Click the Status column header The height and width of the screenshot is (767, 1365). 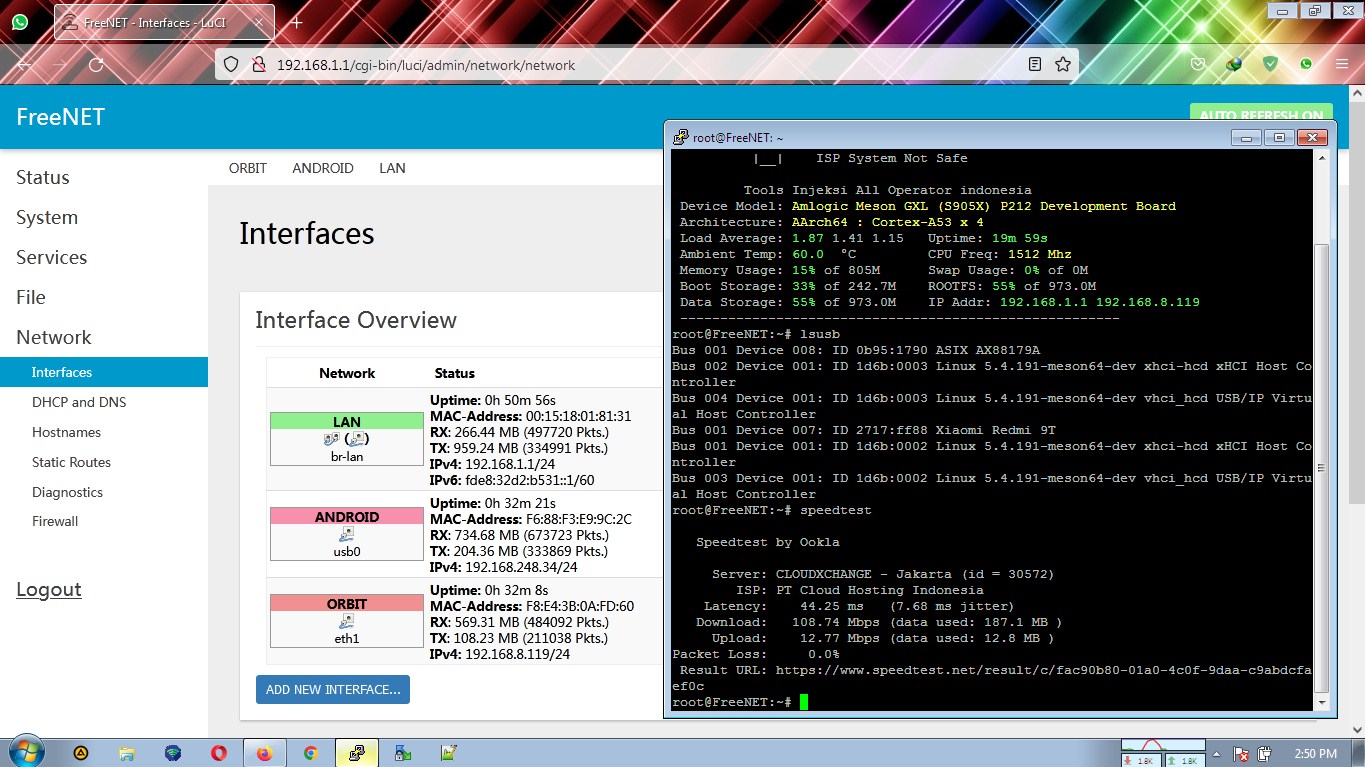(455, 373)
